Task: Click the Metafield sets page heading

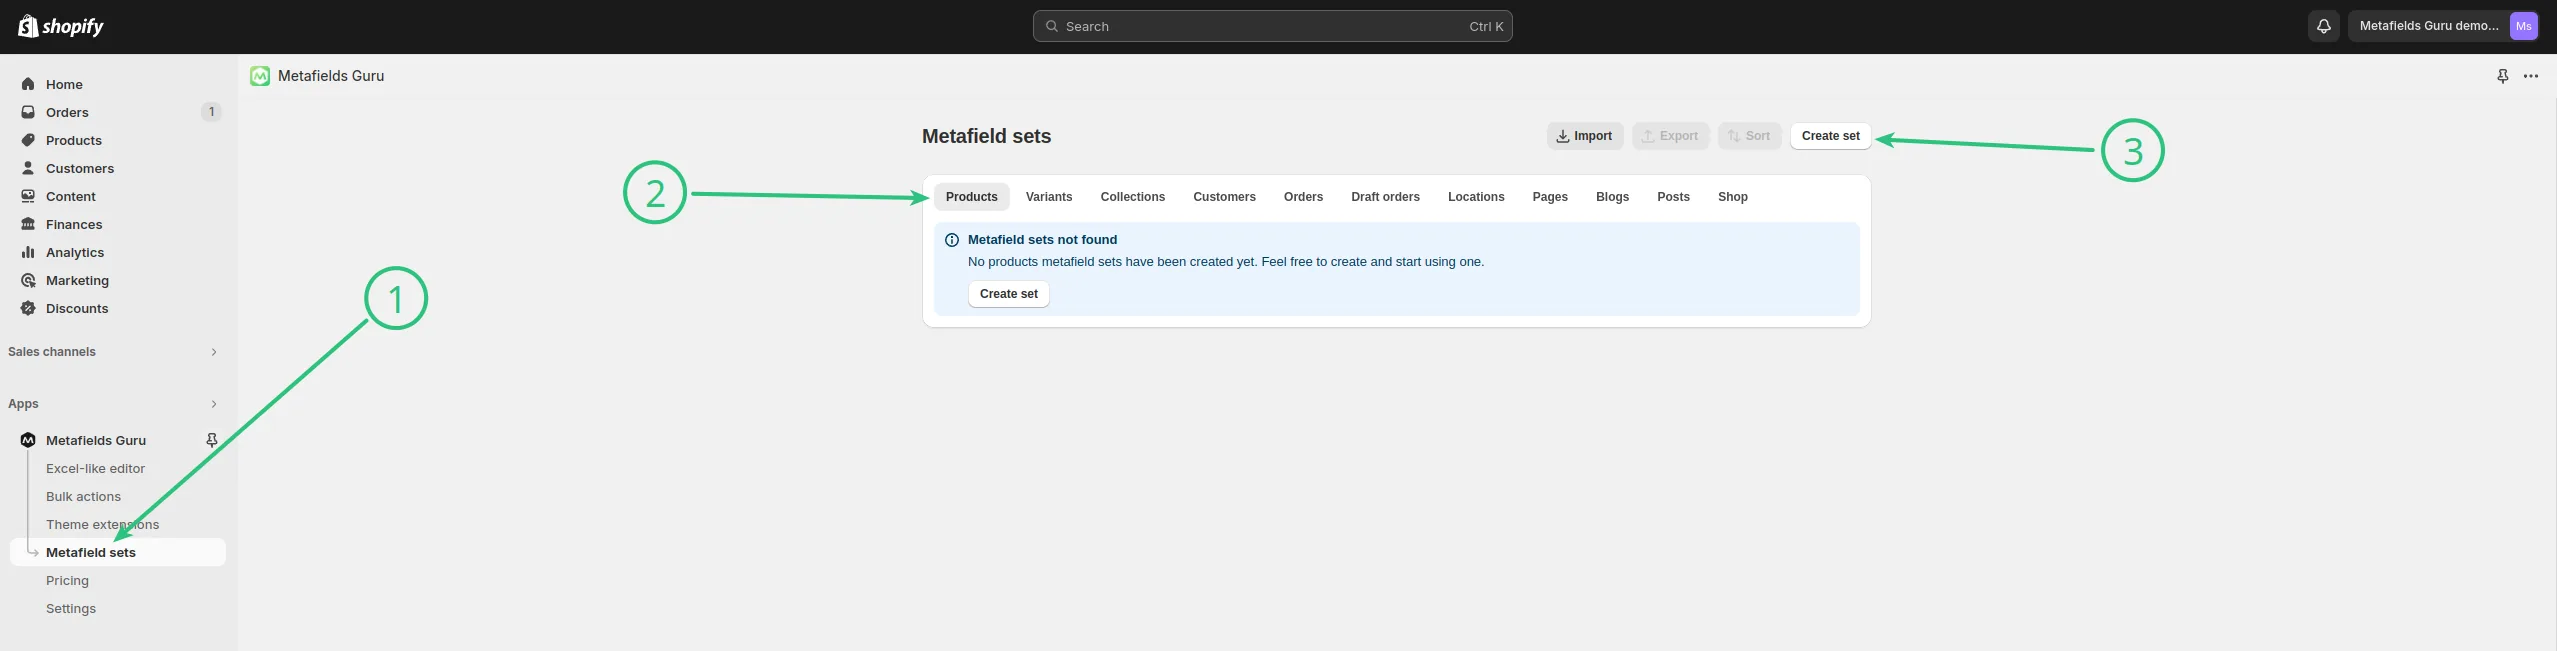Action: pyautogui.click(x=986, y=136)
